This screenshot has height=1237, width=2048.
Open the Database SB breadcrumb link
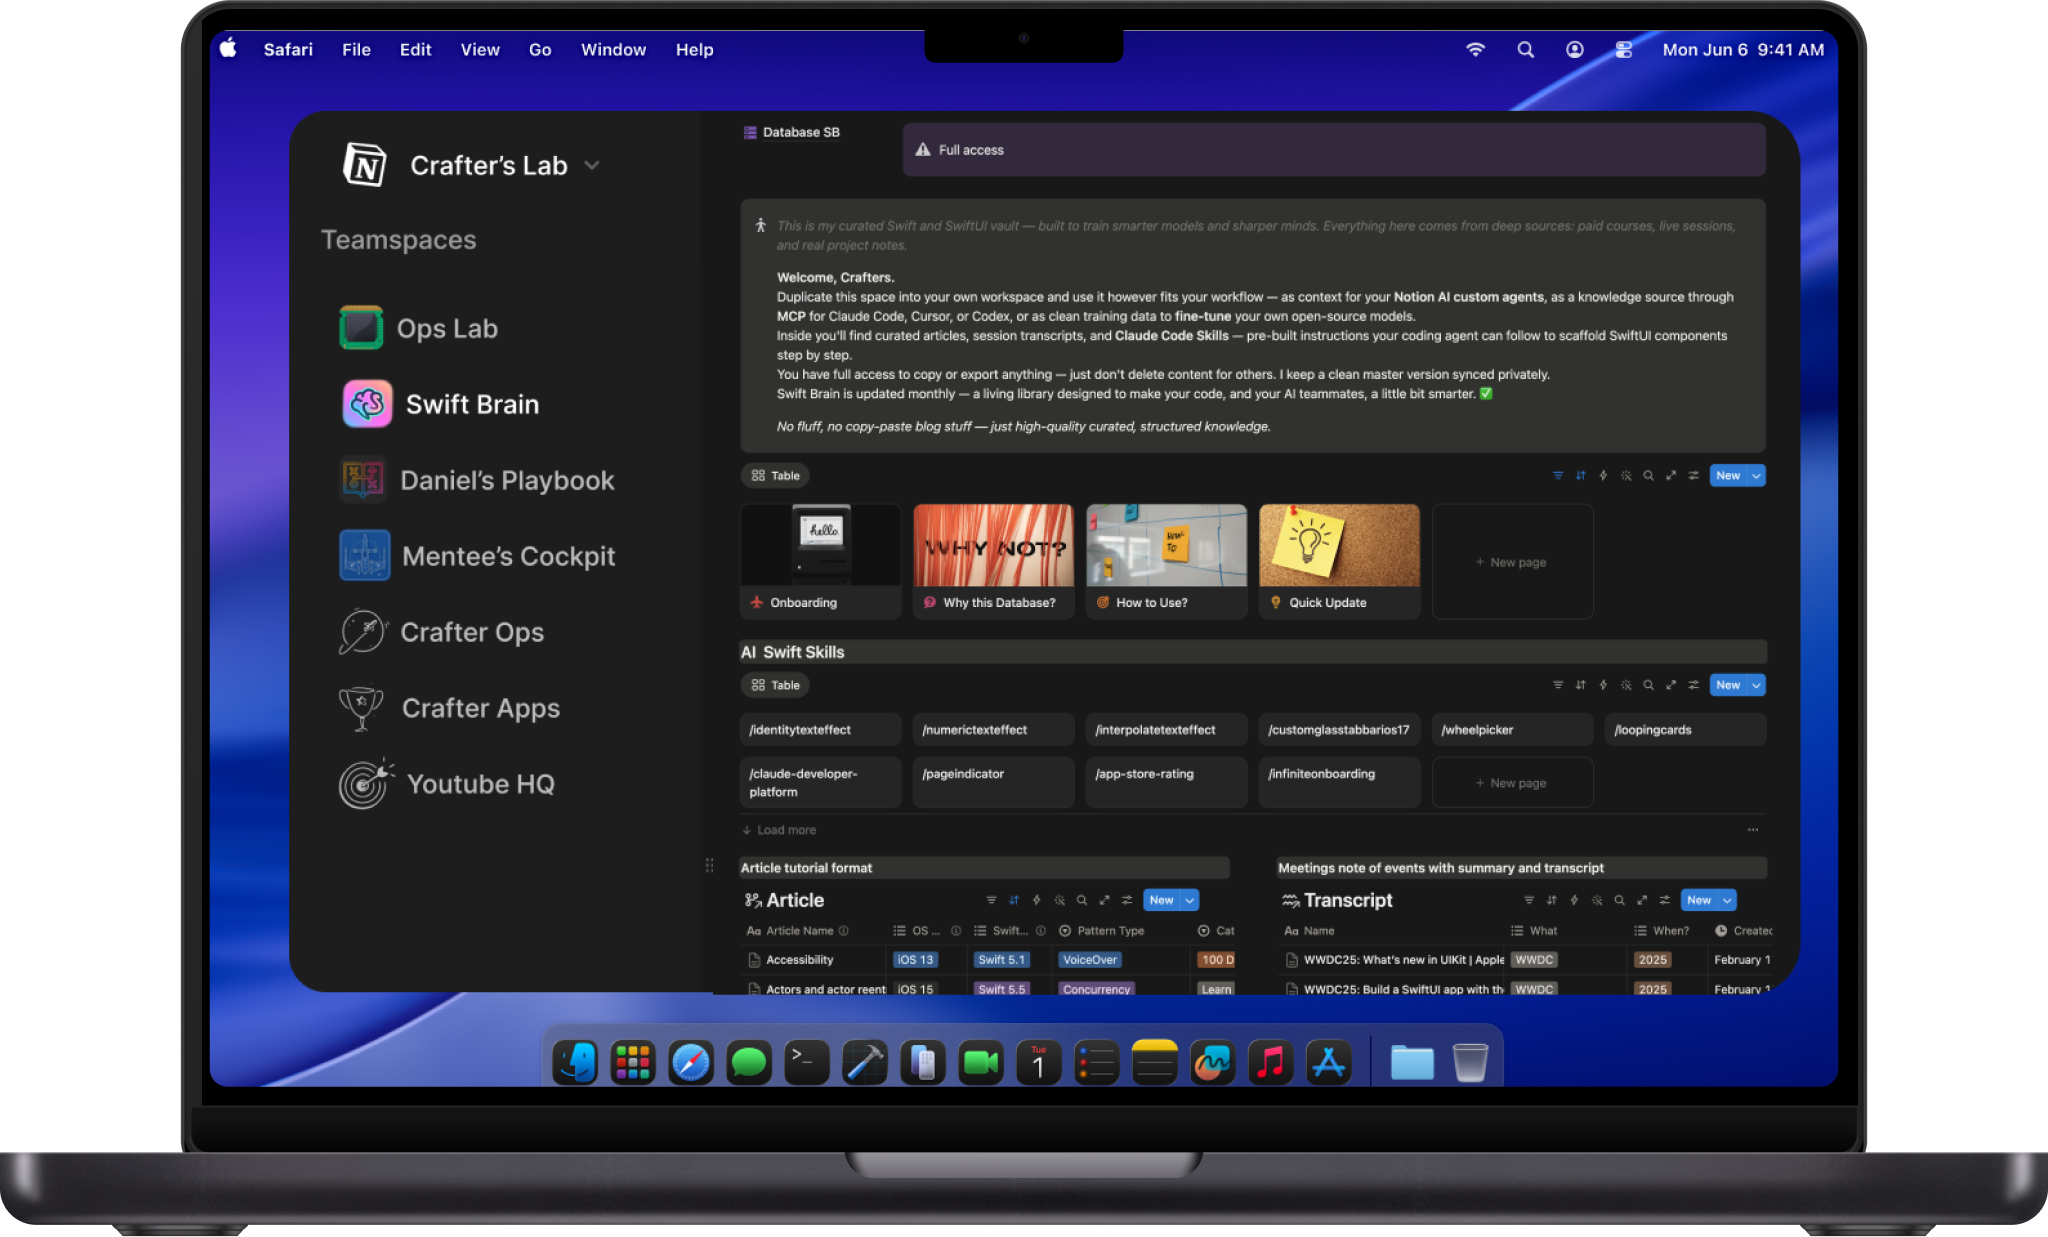(x=792, y=132)
